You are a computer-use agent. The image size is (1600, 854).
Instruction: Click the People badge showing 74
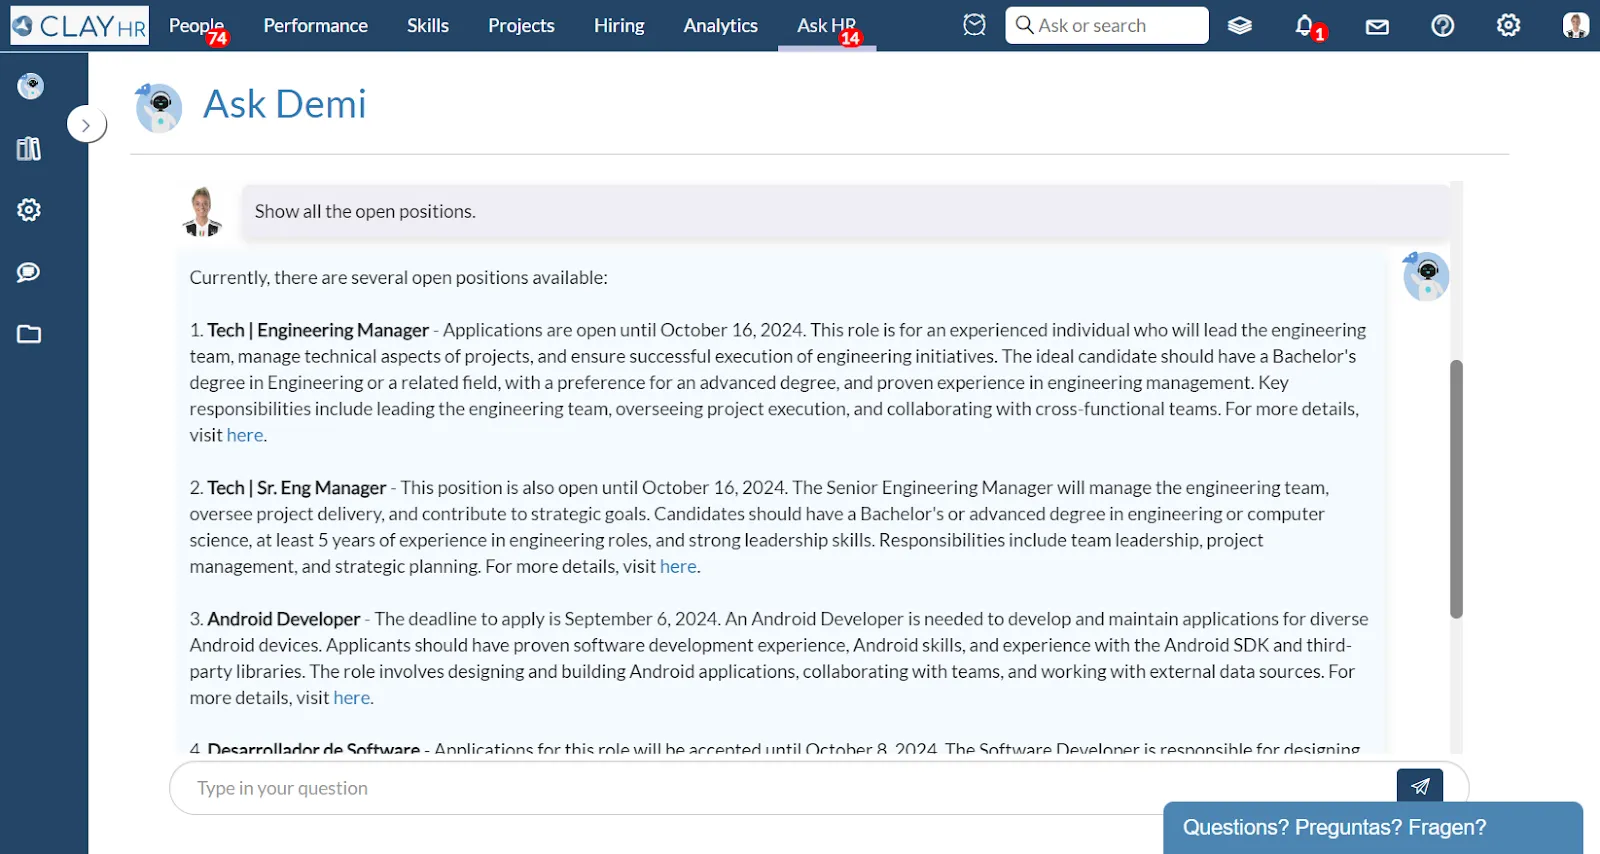(x=217, y=39)
